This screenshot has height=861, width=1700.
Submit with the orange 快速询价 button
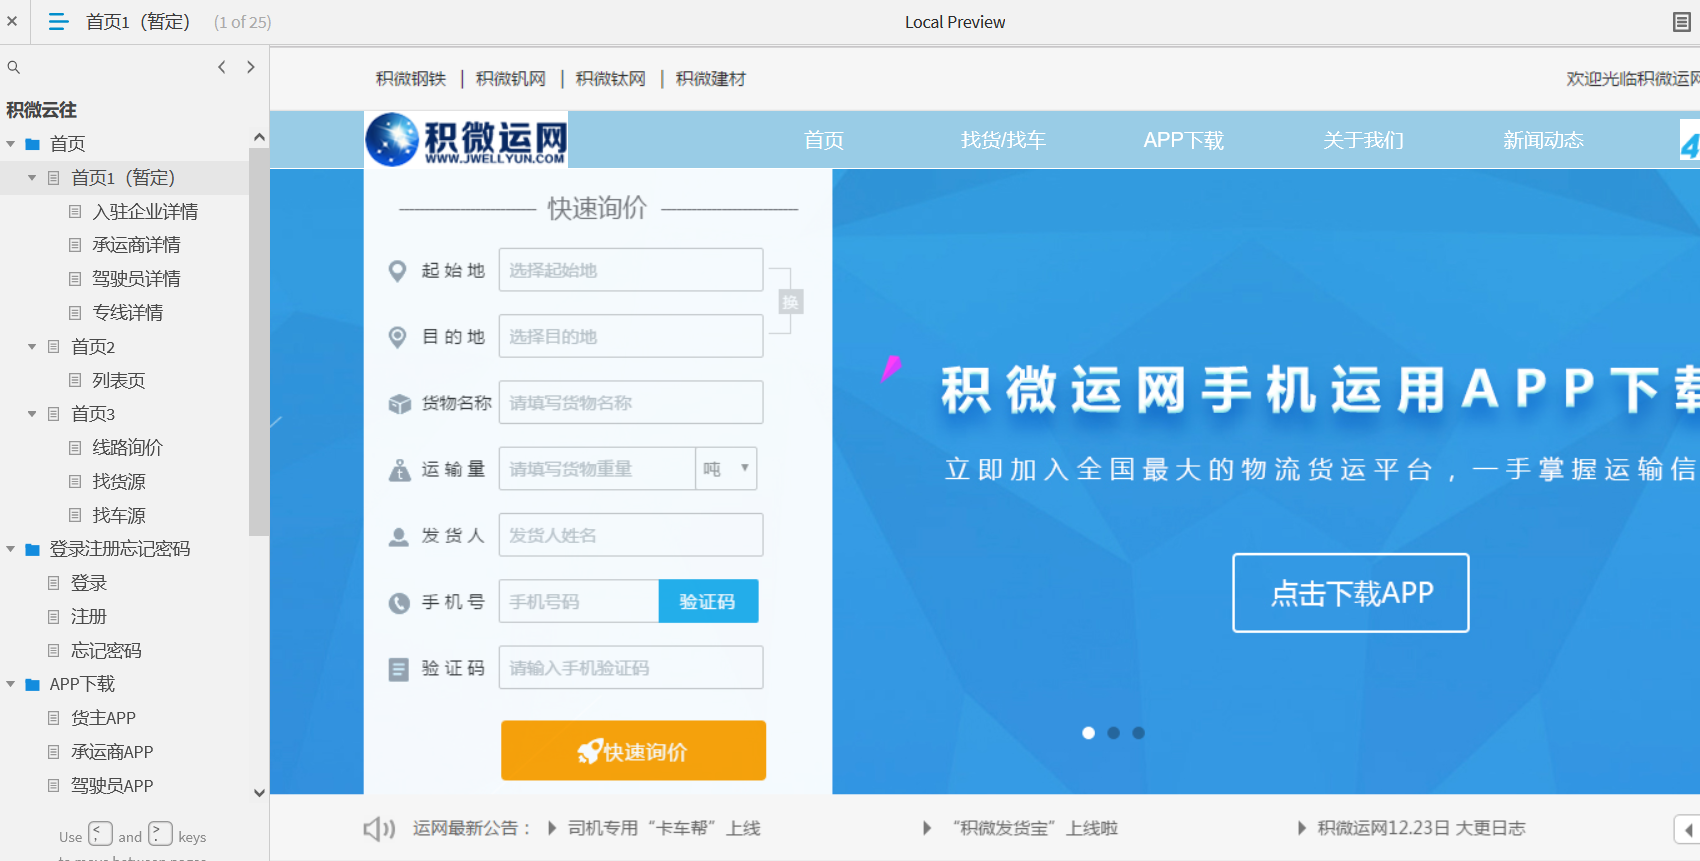click(633, 750)
